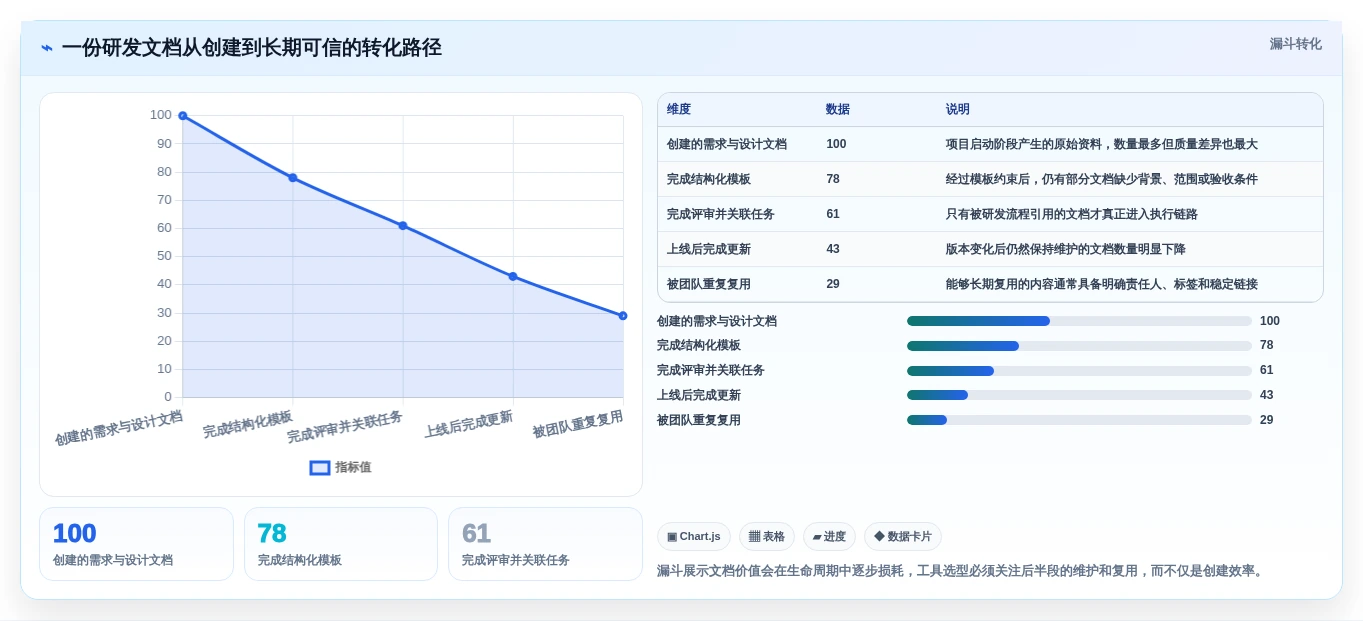Screen dimensions: 1363x621
Task: Select the 表格 tag chip
Action: tap(767, 537)
